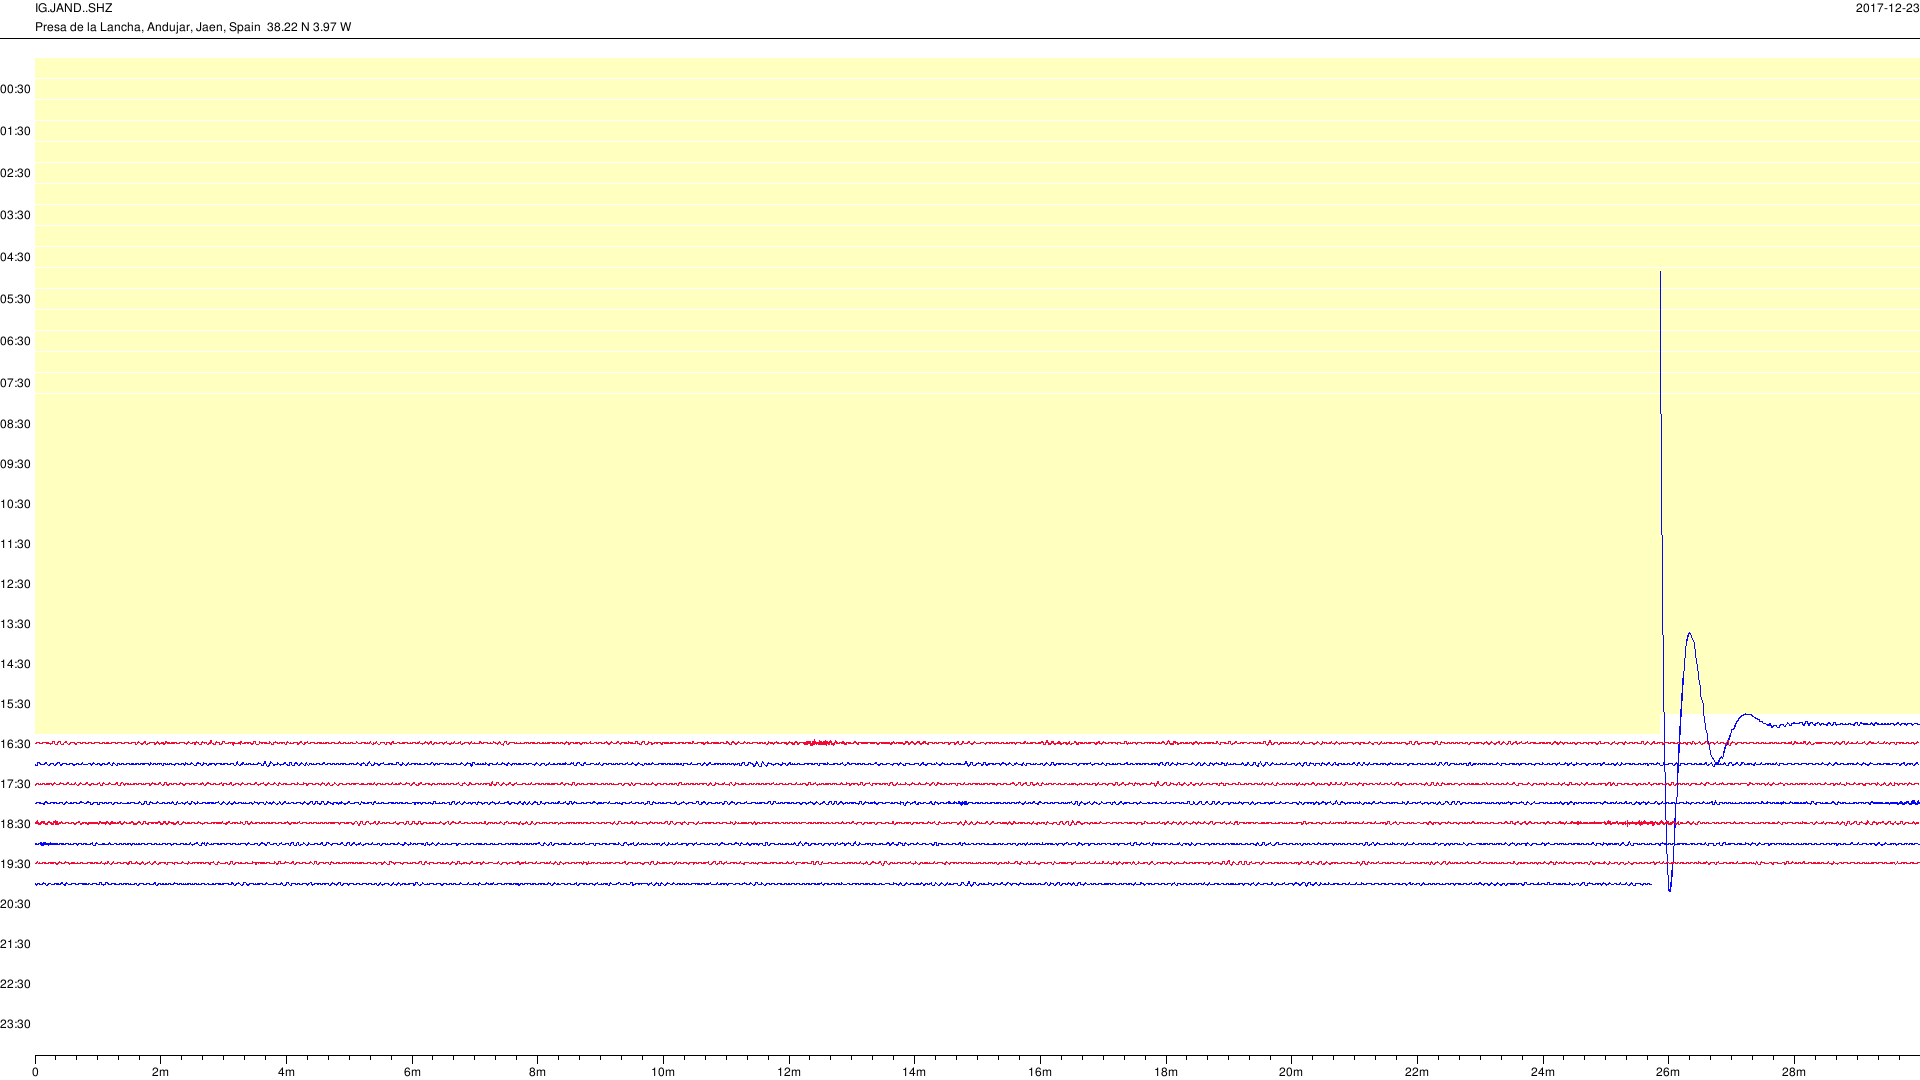The height and width of the screenshot is (1080, 1920).
Task: Click the 14:30 time row label
Action: coord(15,664)
